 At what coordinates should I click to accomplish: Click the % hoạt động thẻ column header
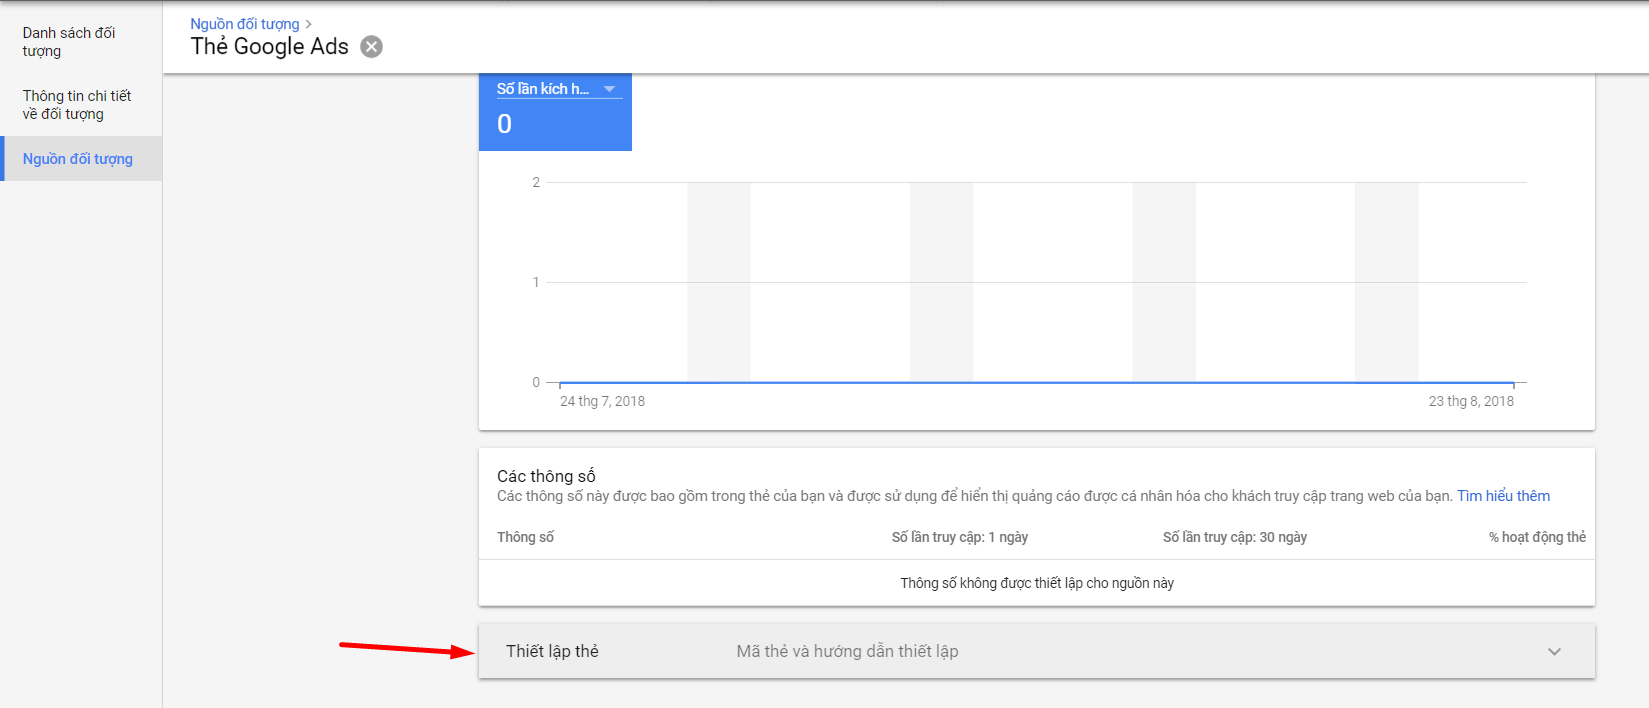click(x=1536, y=537)
